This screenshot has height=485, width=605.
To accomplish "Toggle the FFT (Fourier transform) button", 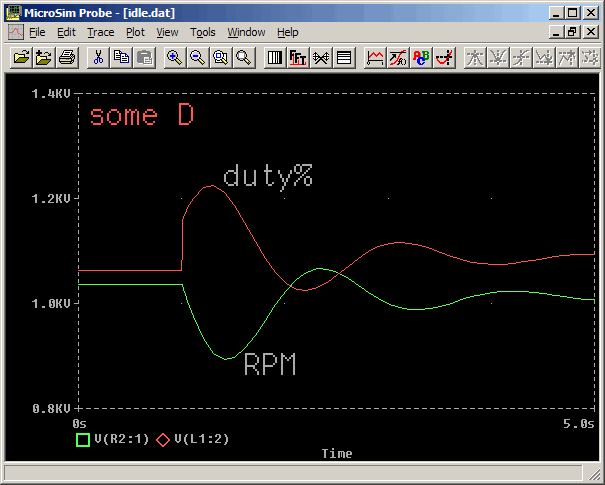I will [298, 57].
